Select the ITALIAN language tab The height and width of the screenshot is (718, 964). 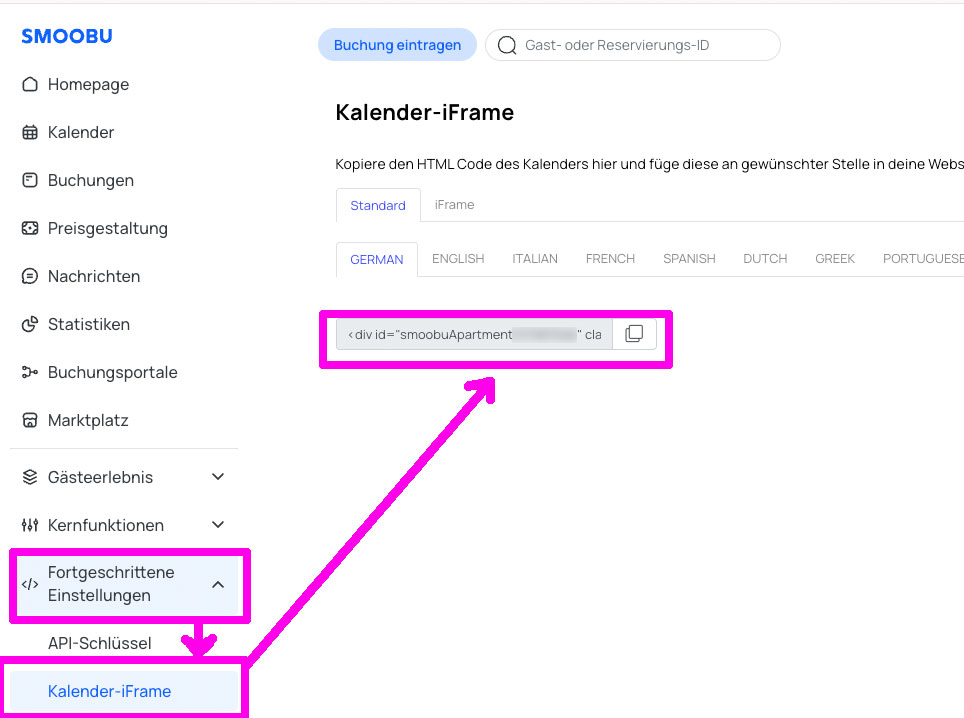pyautogui.click(x=535, y=259)
